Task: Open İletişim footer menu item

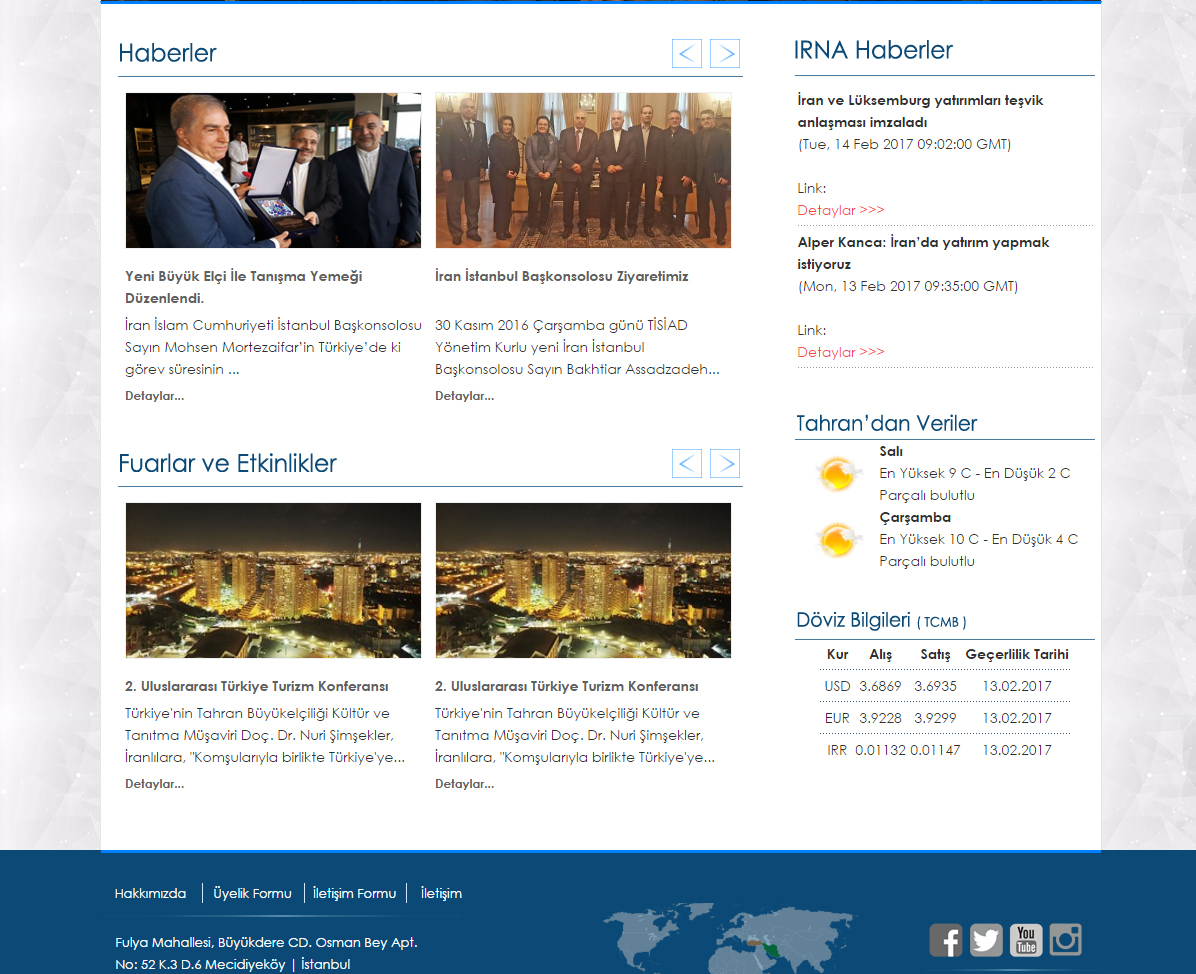Action: click(441, 893)
